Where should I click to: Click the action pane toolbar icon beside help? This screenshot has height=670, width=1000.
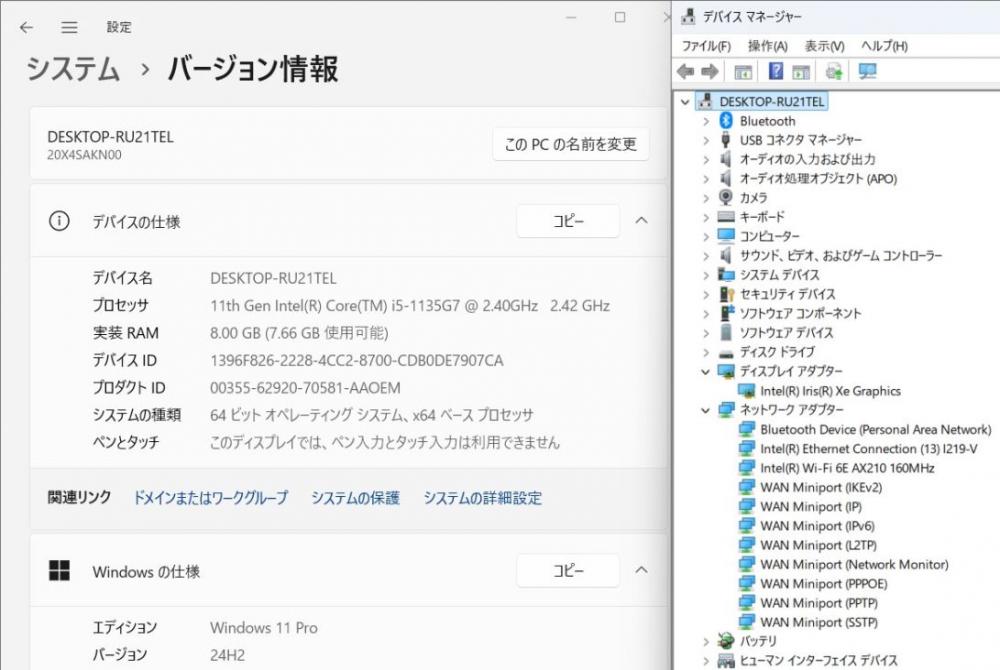coord(801,71)
